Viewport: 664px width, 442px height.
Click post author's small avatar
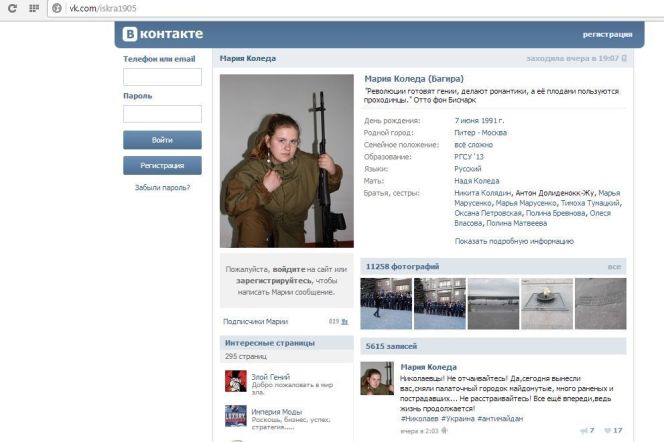(376, 378)
